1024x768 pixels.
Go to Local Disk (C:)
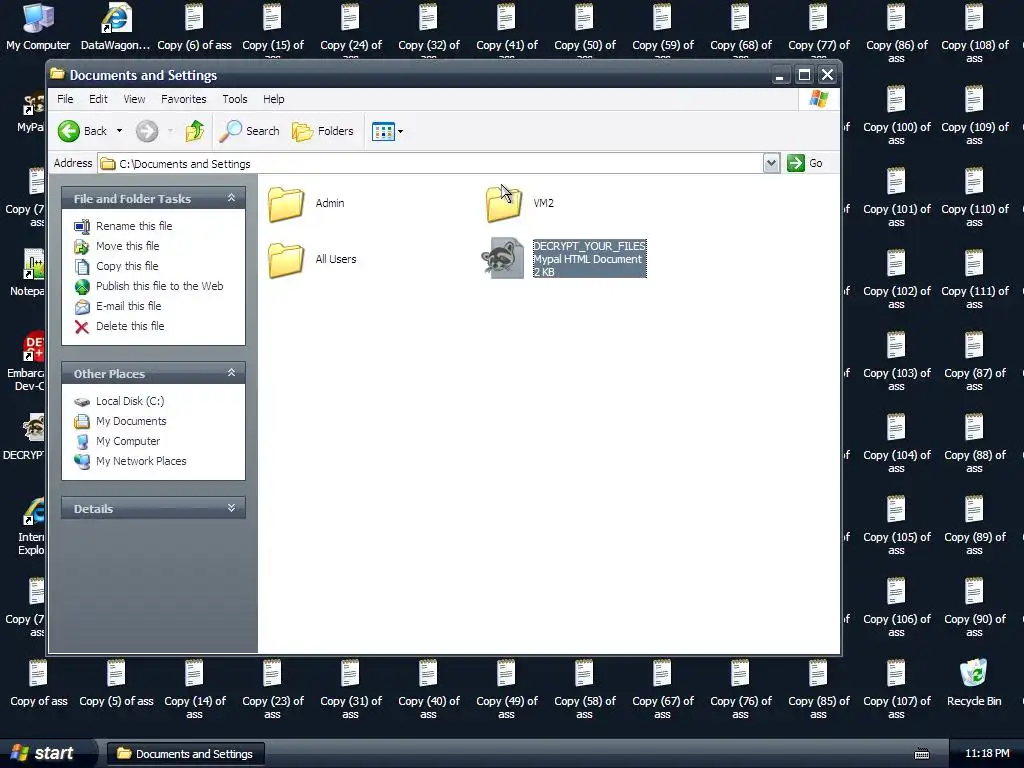tap(130, 401)
